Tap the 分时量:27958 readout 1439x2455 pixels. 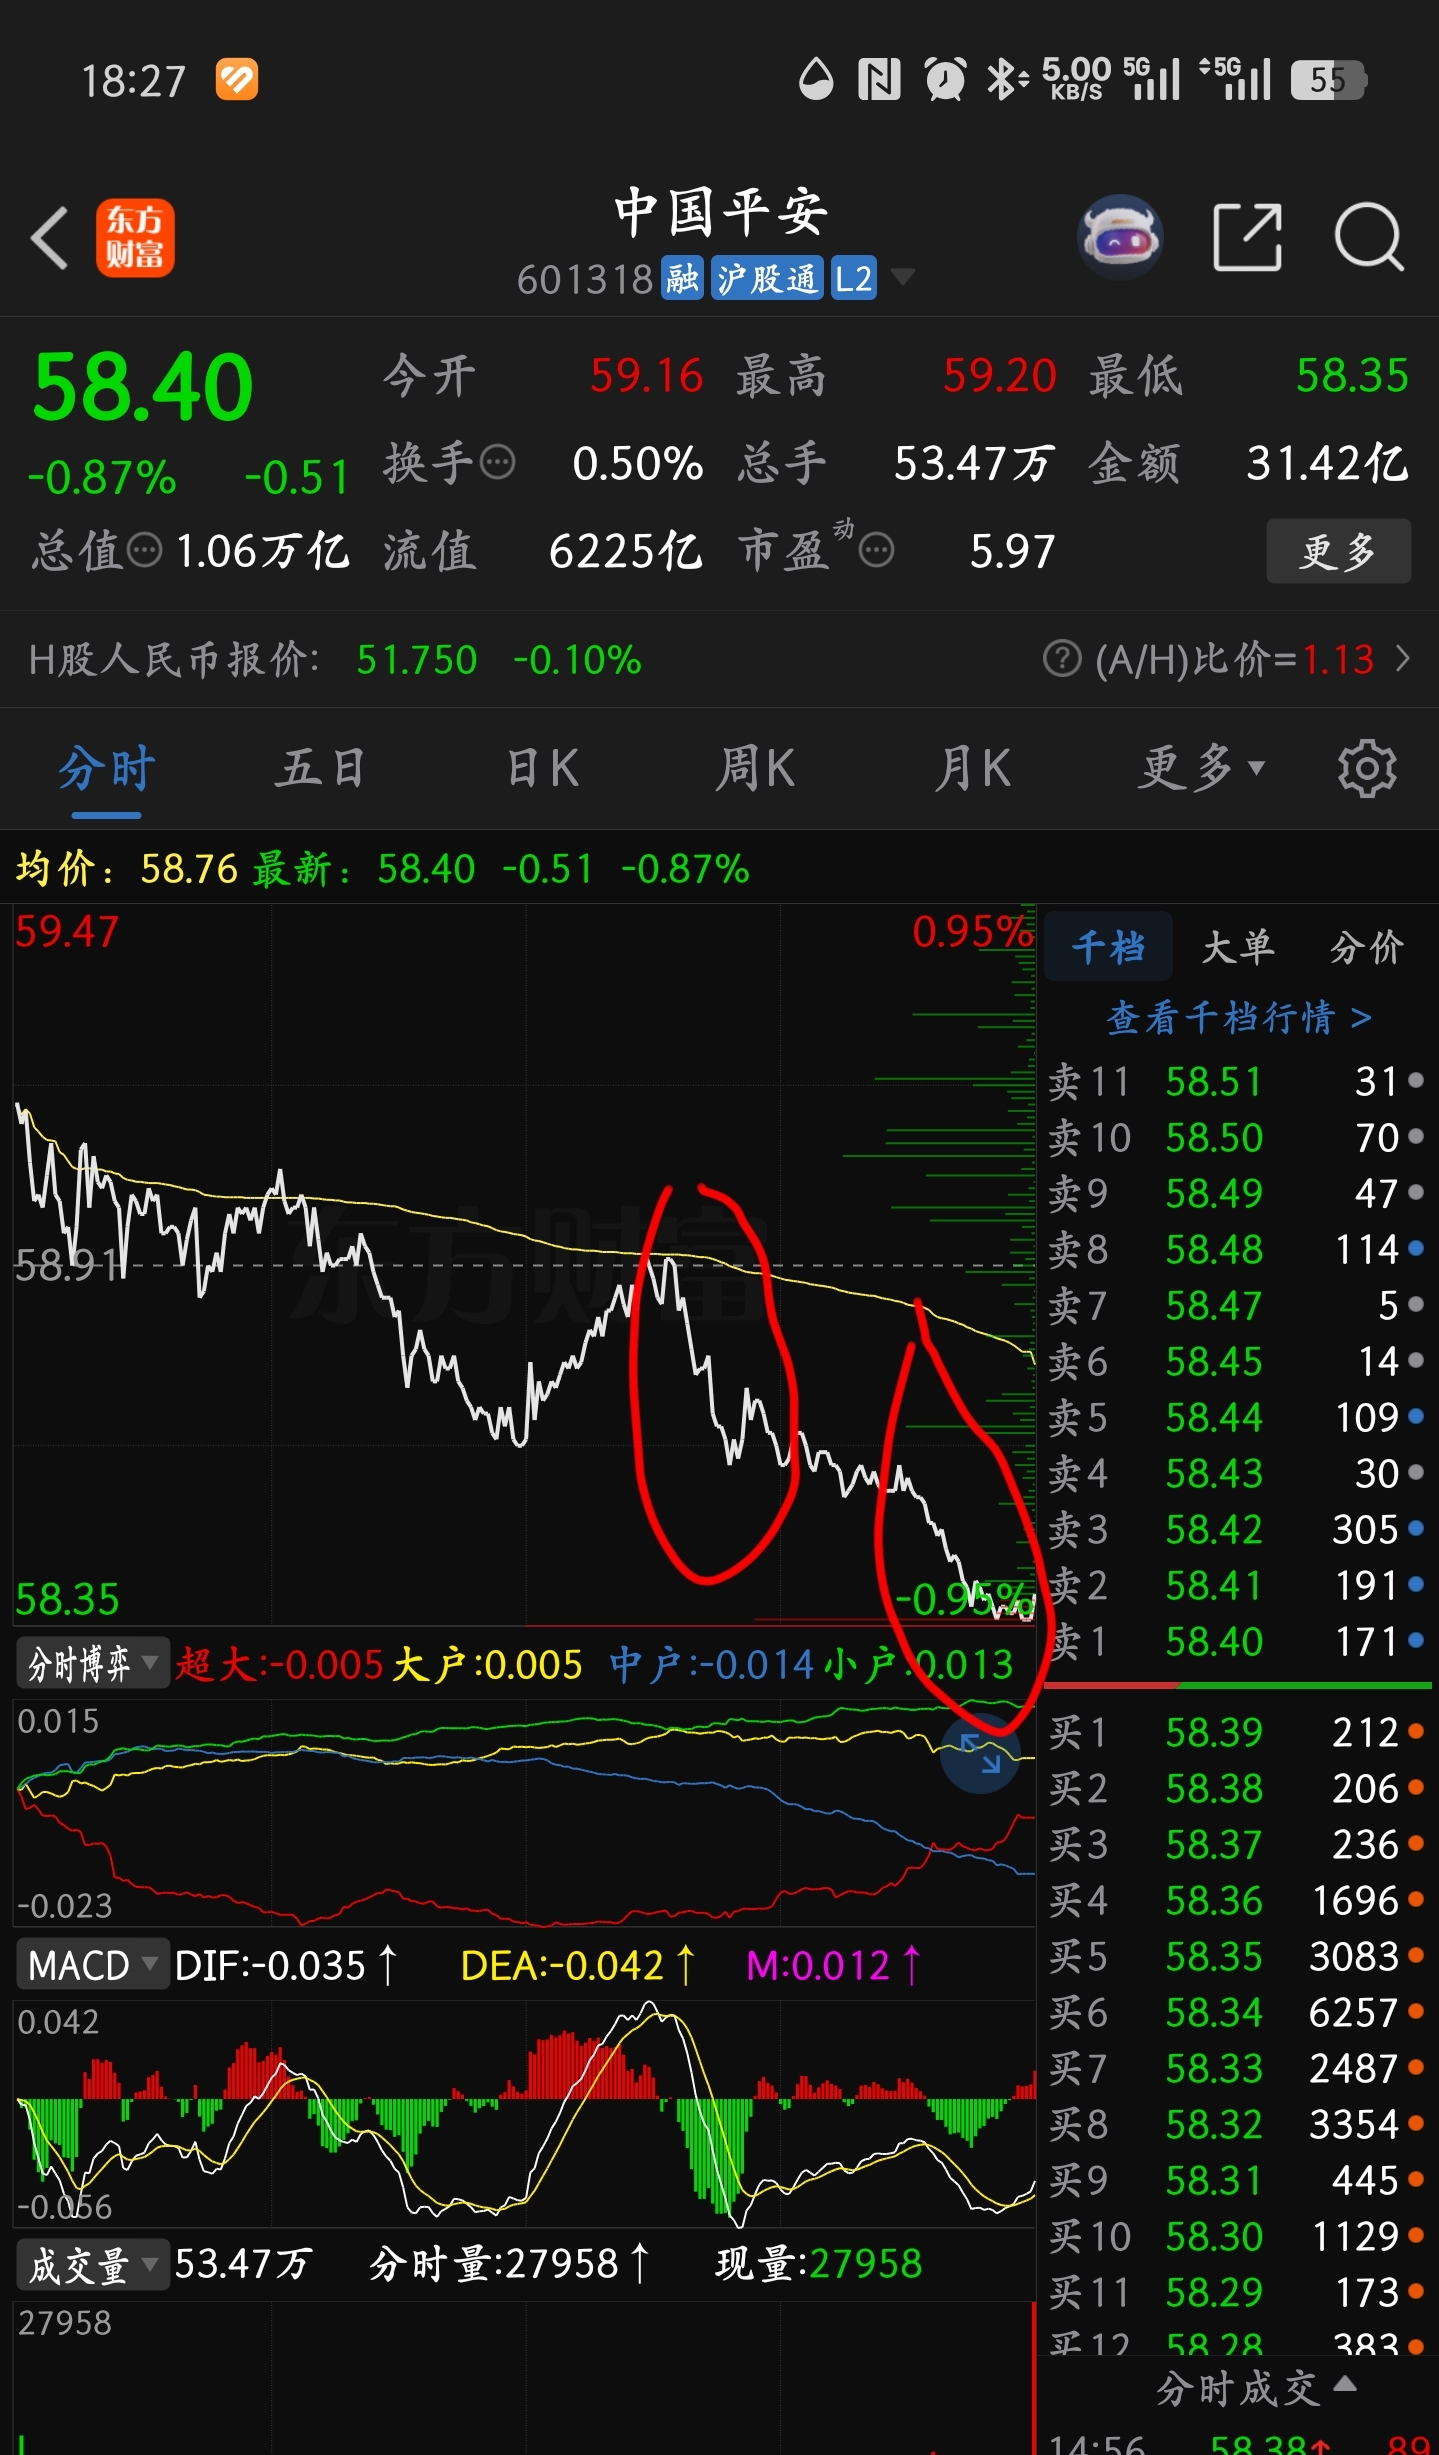click(x=510, y=2264)
